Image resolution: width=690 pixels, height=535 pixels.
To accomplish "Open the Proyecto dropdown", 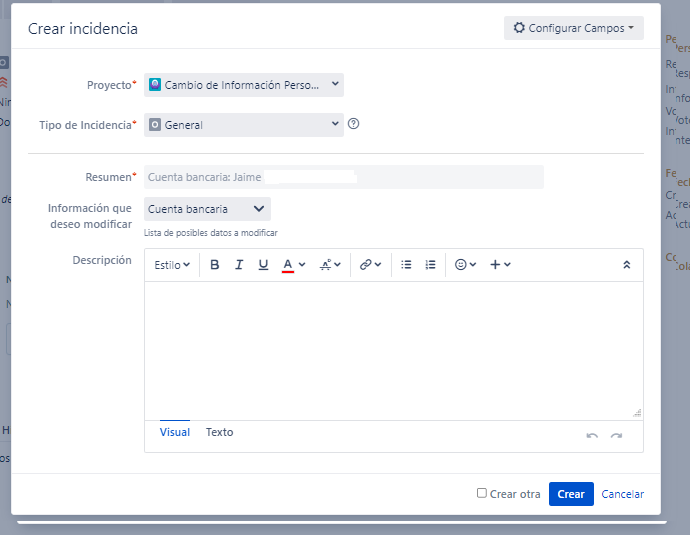I will pyautogui.click(x=244, y=85).
